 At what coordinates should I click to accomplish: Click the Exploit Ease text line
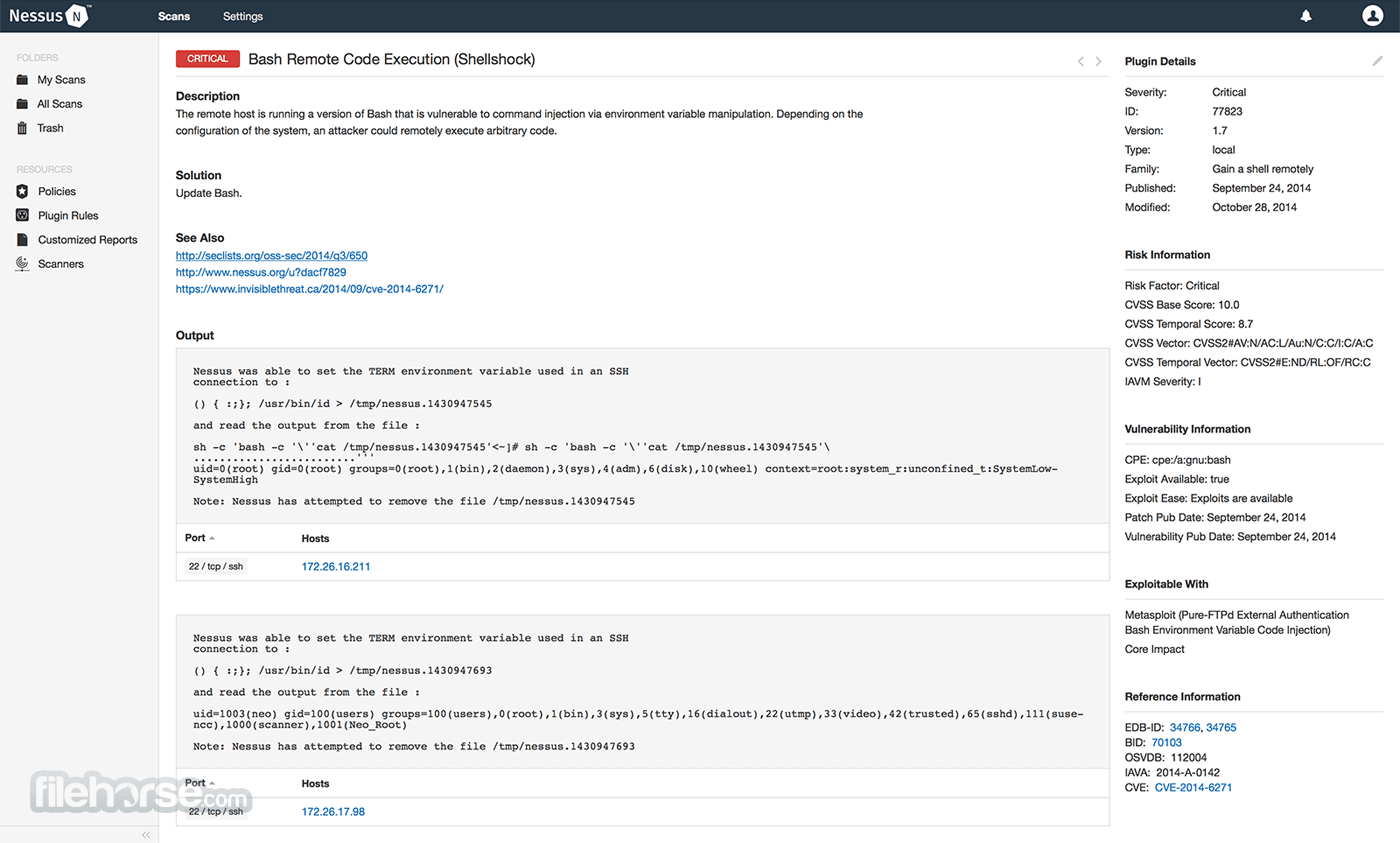pyautogui.click(x=1209, y=498)
